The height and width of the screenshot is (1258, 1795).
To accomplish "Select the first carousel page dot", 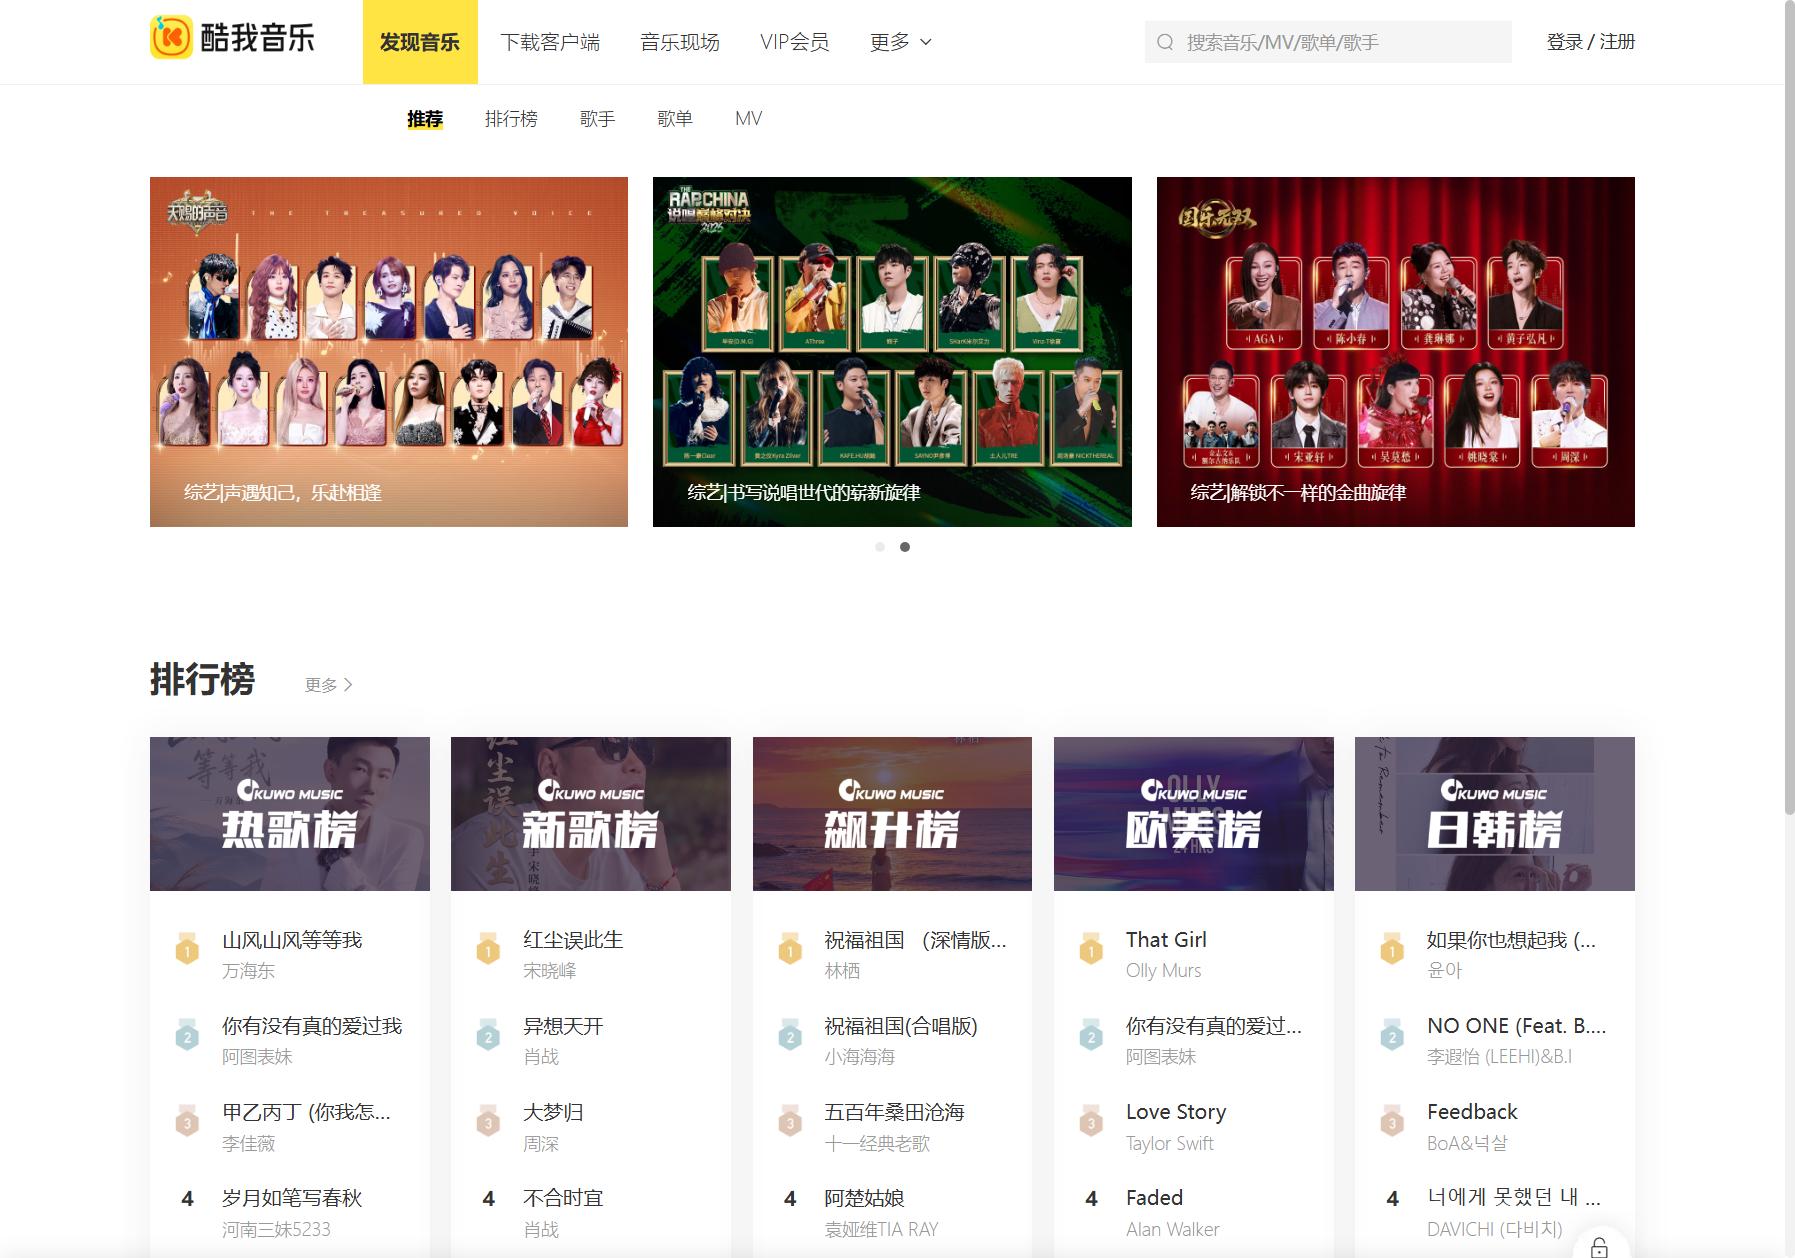I will [880, 547].
